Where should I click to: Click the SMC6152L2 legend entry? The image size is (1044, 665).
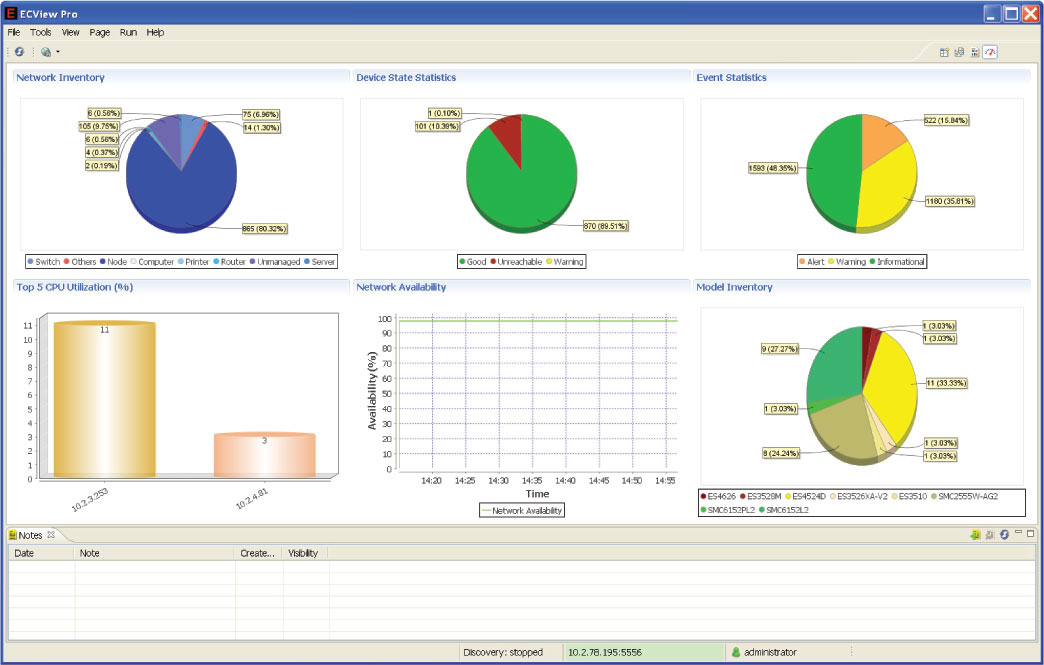(x=784, y=509)
